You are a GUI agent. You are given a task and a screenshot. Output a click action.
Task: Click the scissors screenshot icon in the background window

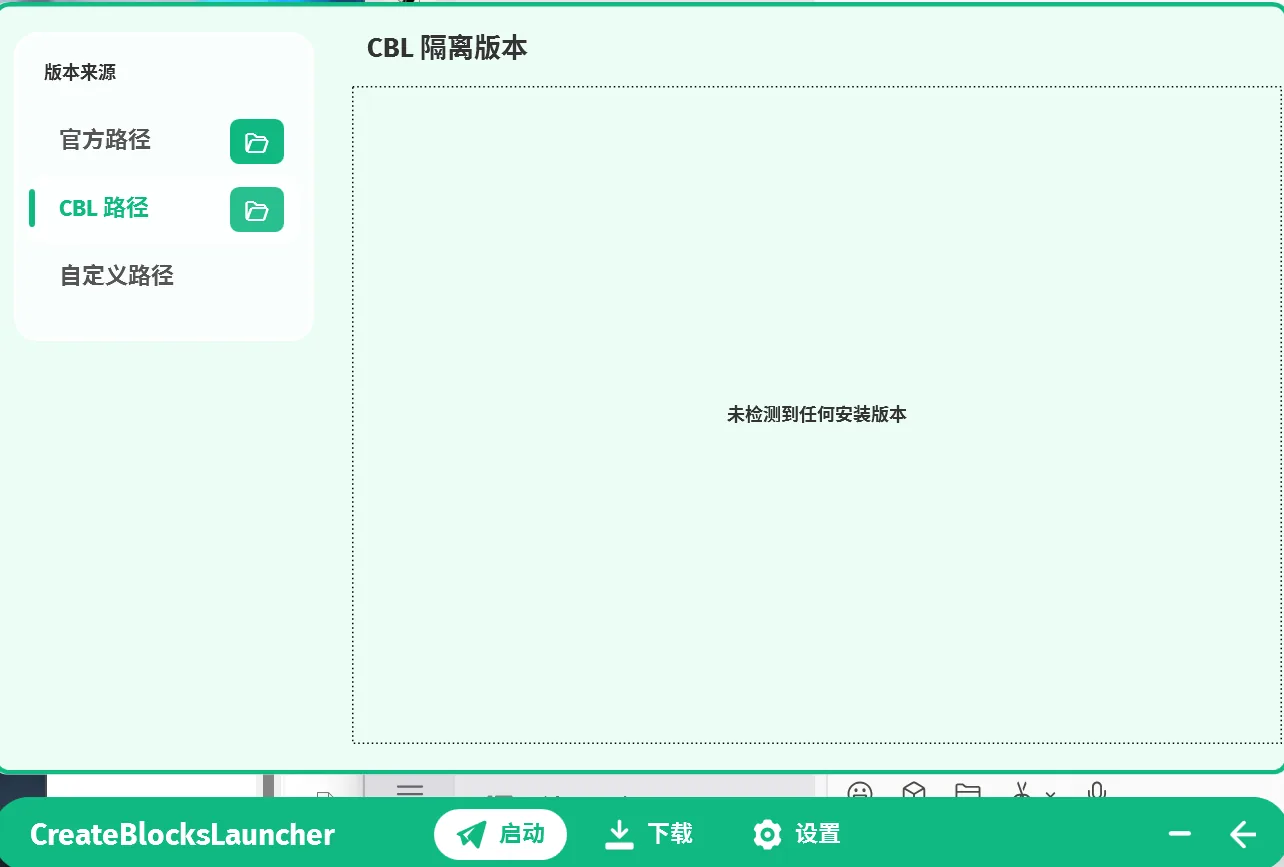[x=1021, y=792]
